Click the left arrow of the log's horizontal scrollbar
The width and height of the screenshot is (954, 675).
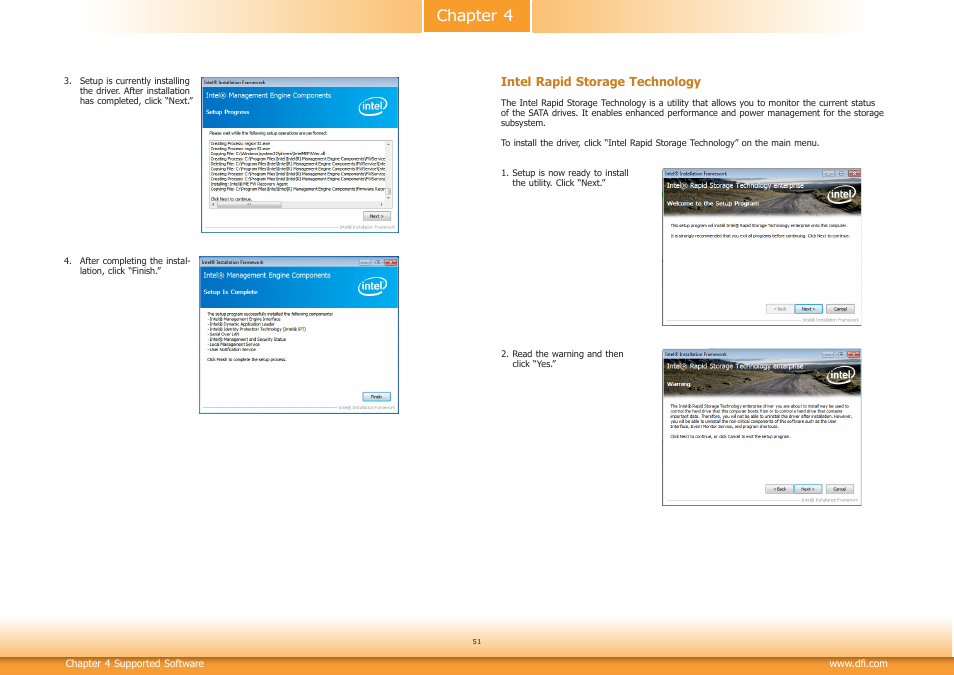[x=213, y=205]
